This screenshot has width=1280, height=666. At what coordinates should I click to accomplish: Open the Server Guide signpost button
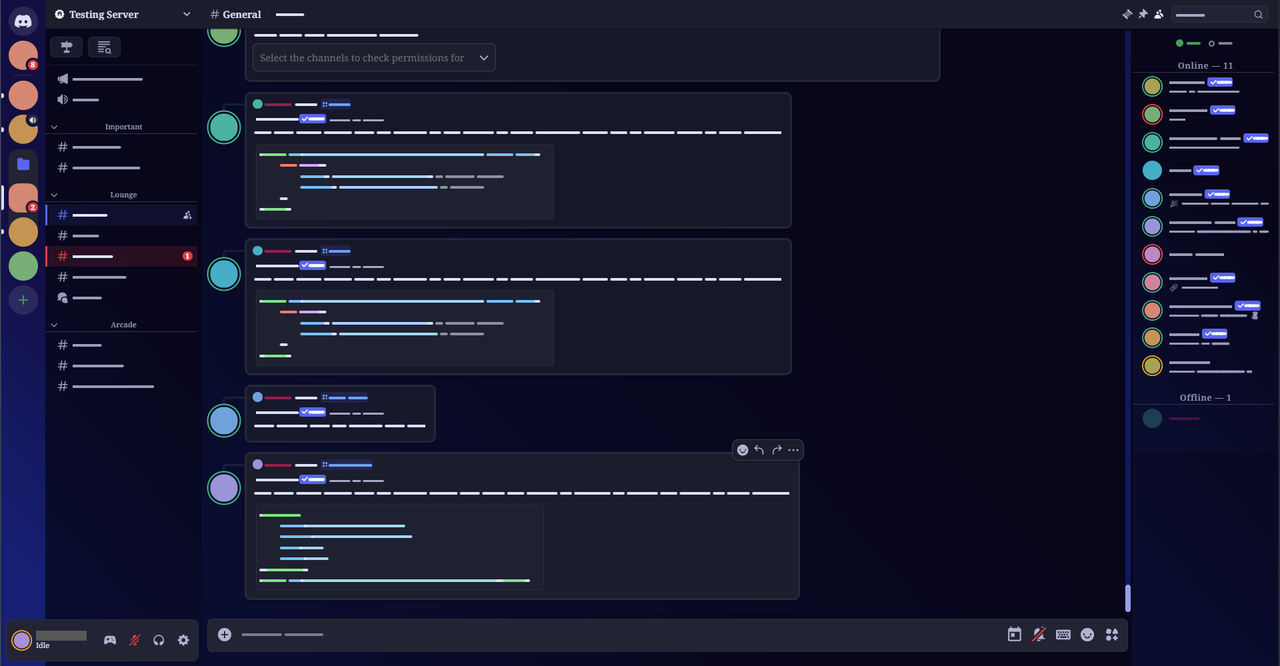tap(66, 47)
